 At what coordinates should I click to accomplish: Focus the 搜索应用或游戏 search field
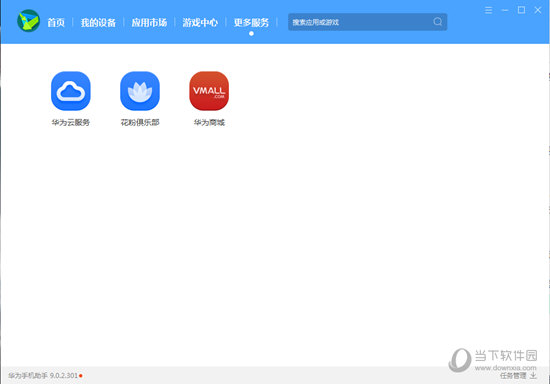point(367,22)
